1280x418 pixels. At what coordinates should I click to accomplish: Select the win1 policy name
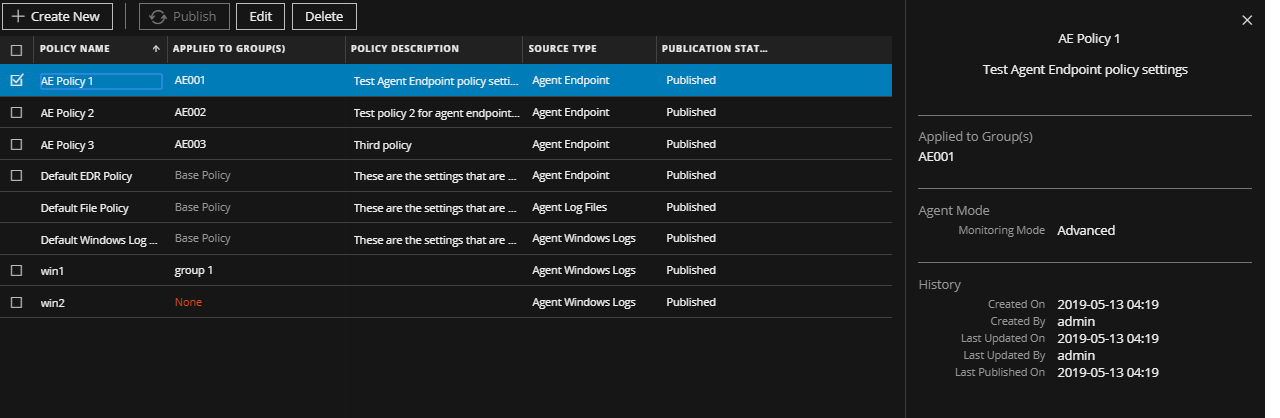pyautogui.click(x=52, y=270)
